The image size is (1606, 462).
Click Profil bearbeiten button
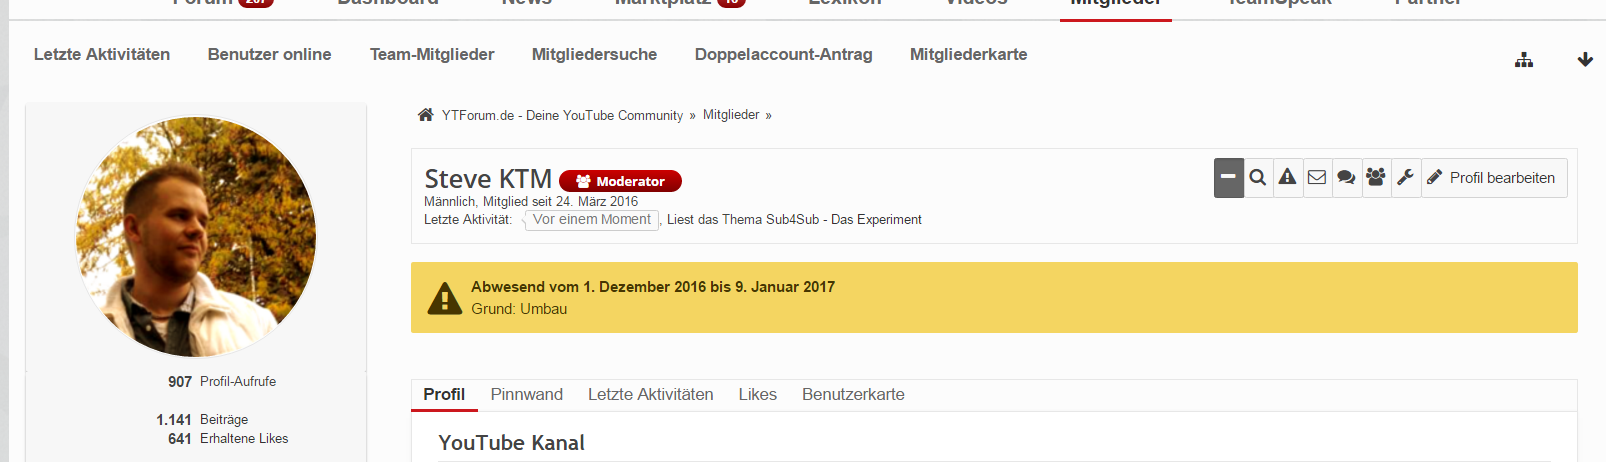[1493, 178]
